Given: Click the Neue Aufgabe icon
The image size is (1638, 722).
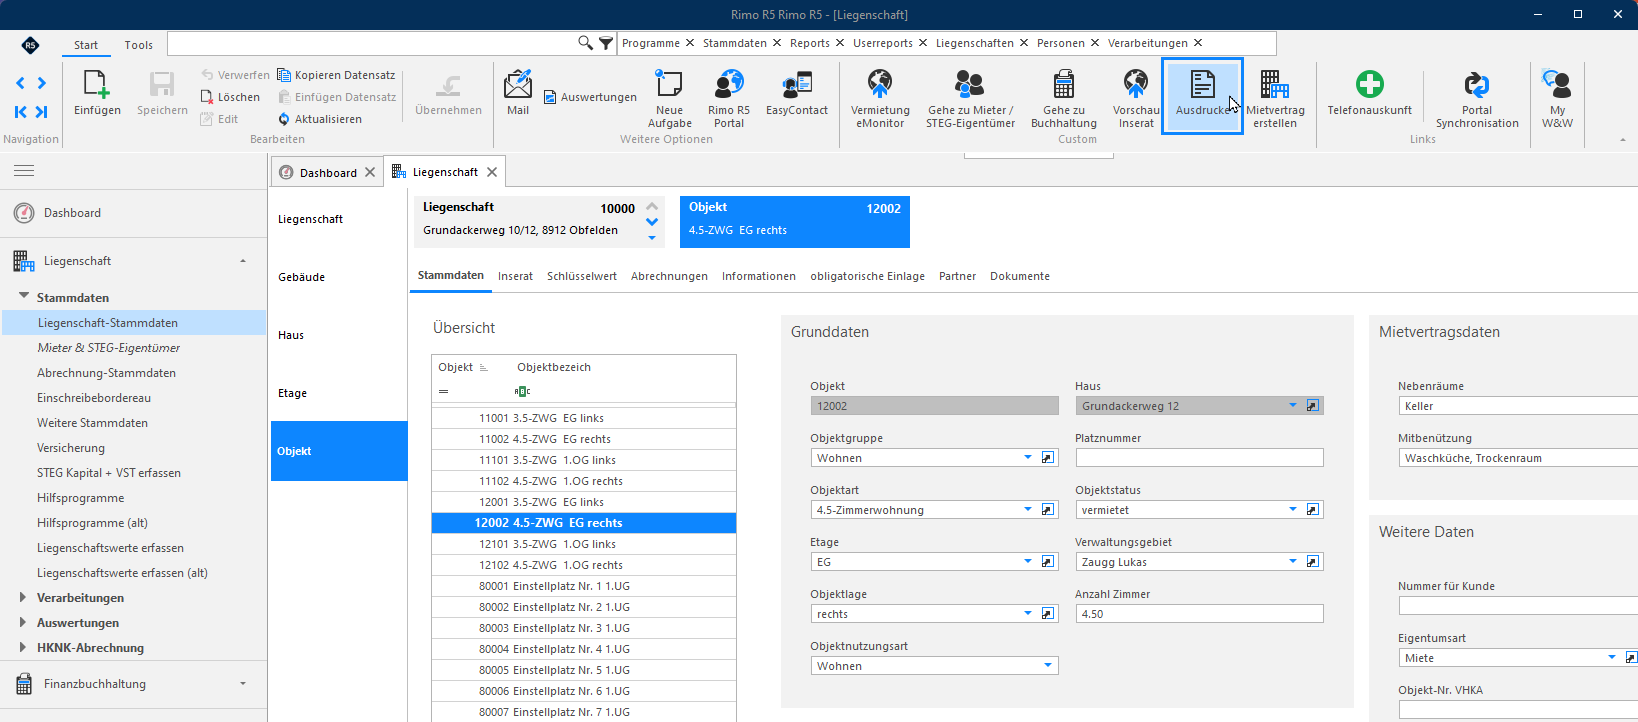Looking at the screenshot, I should tap(669, 85).
